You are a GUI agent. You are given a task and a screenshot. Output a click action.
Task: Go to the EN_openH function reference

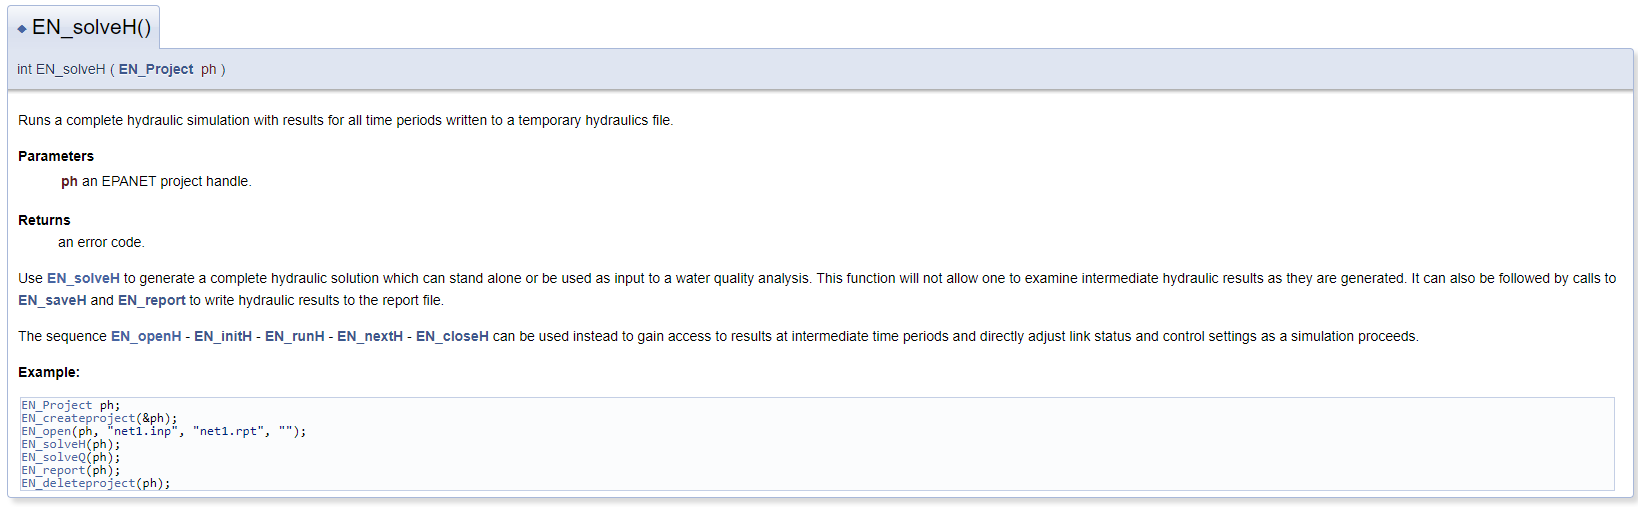(x=146, y=336)
